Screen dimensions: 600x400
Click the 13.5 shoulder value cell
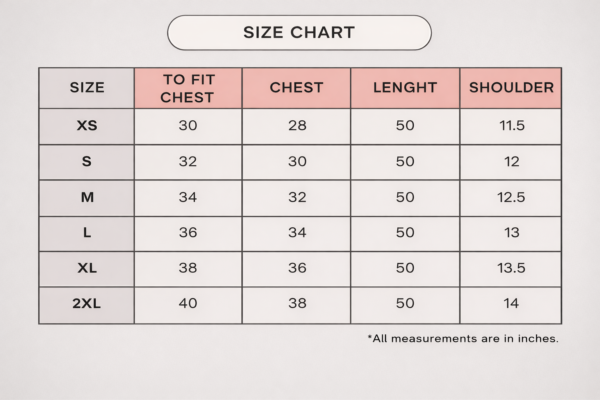click(x=511, y=270)
